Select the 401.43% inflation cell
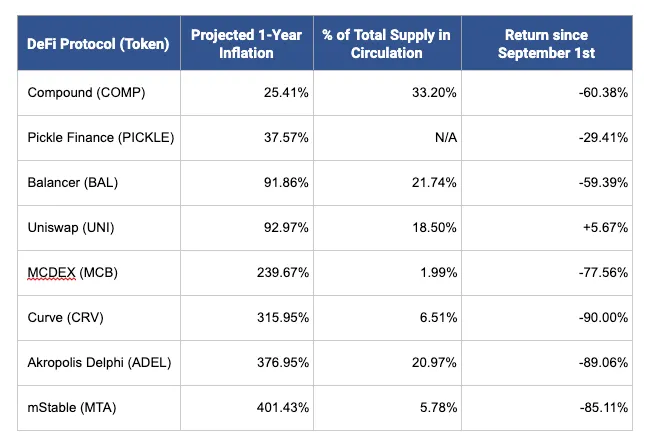Screen dimensions: 647x440 click(x=277, y=406)
